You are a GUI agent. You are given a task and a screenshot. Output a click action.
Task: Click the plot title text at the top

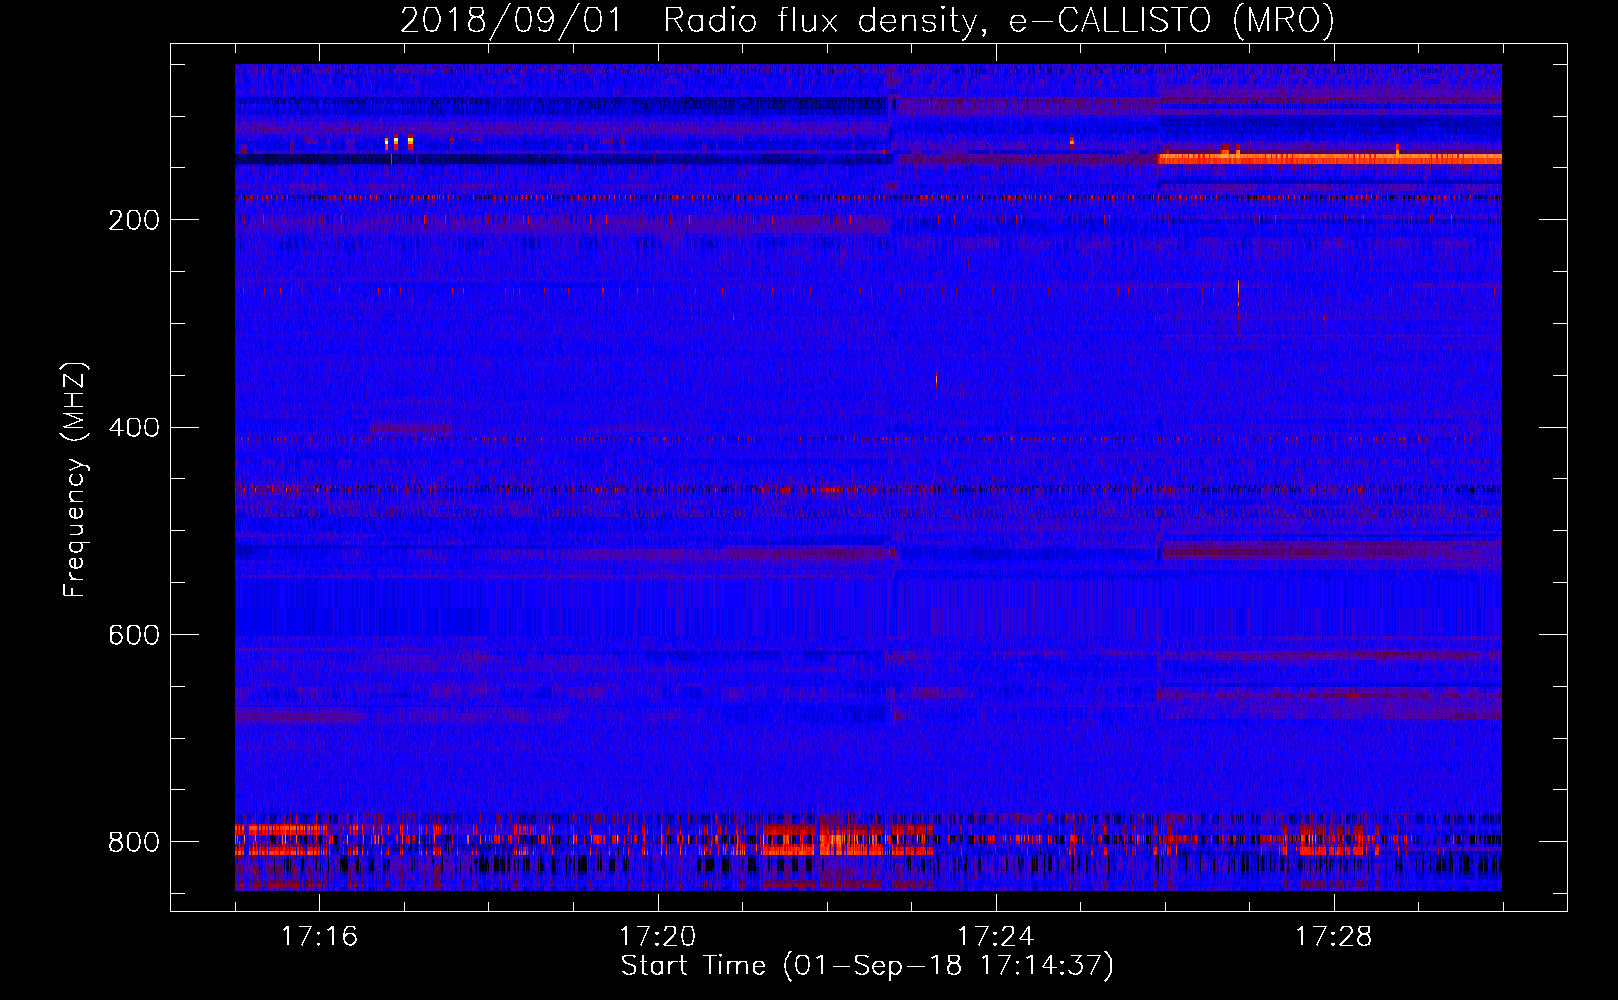point(867,21)
